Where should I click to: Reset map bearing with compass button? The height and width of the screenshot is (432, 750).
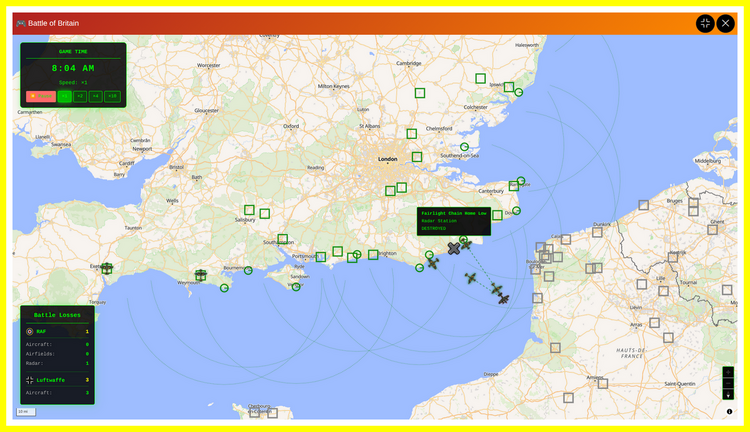click(728, 394)
